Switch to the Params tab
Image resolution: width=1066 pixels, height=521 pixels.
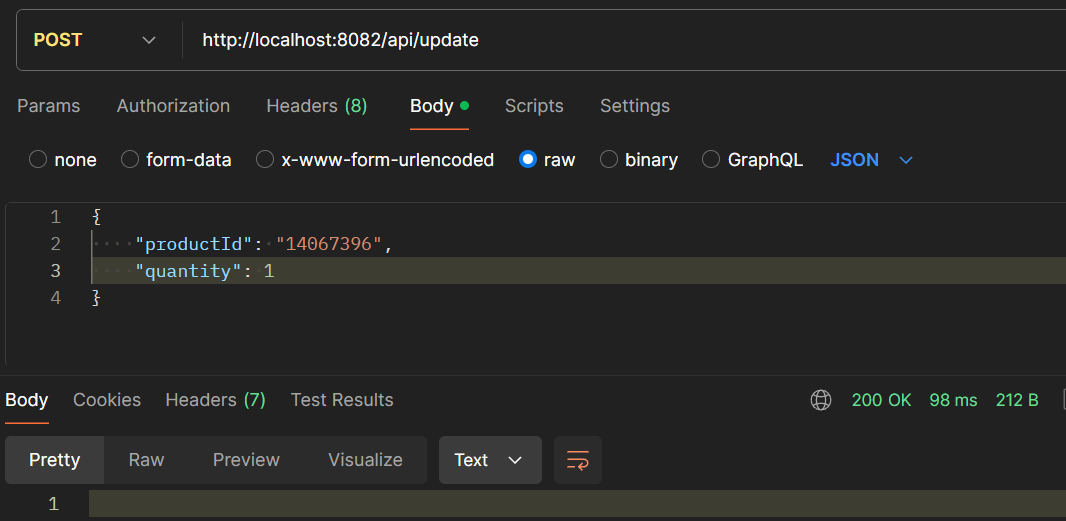(x=48, y=106)
